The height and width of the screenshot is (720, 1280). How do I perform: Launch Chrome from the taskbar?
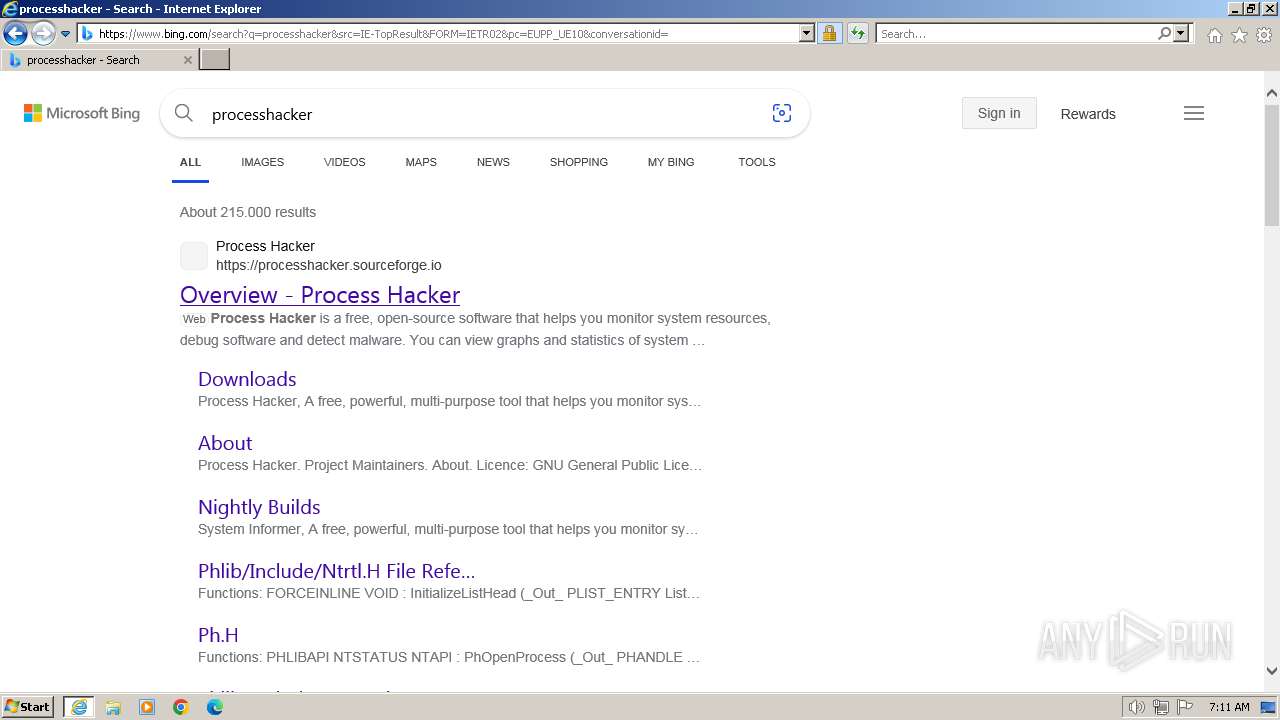coord(181,707)
